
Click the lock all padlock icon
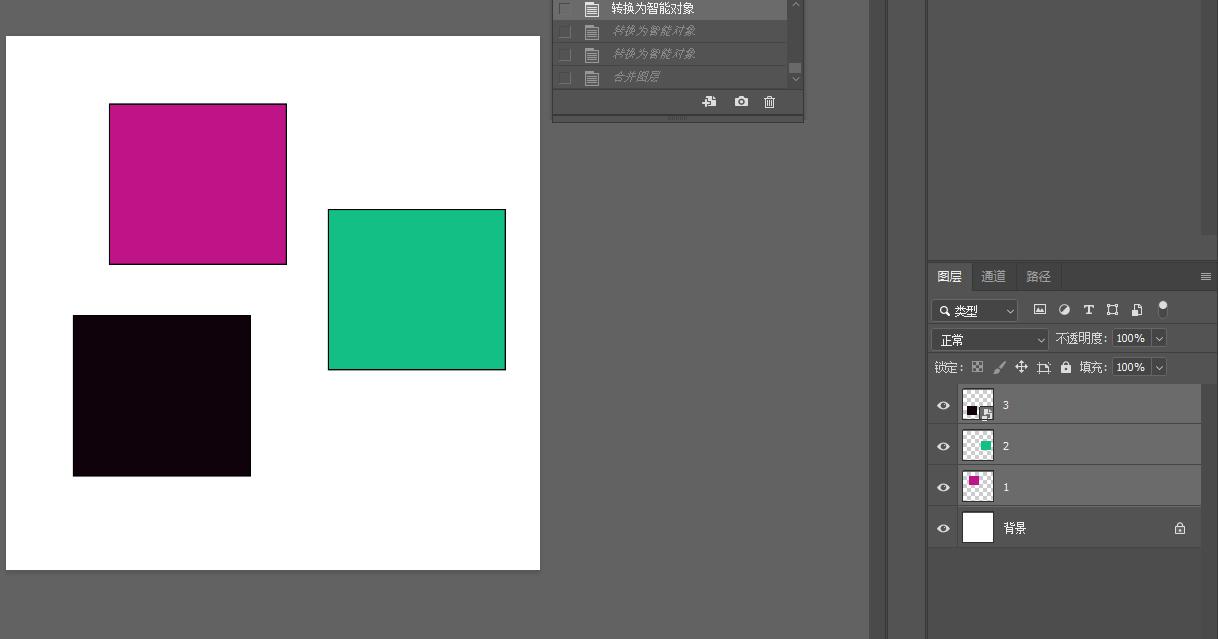tap(1066, 367)
